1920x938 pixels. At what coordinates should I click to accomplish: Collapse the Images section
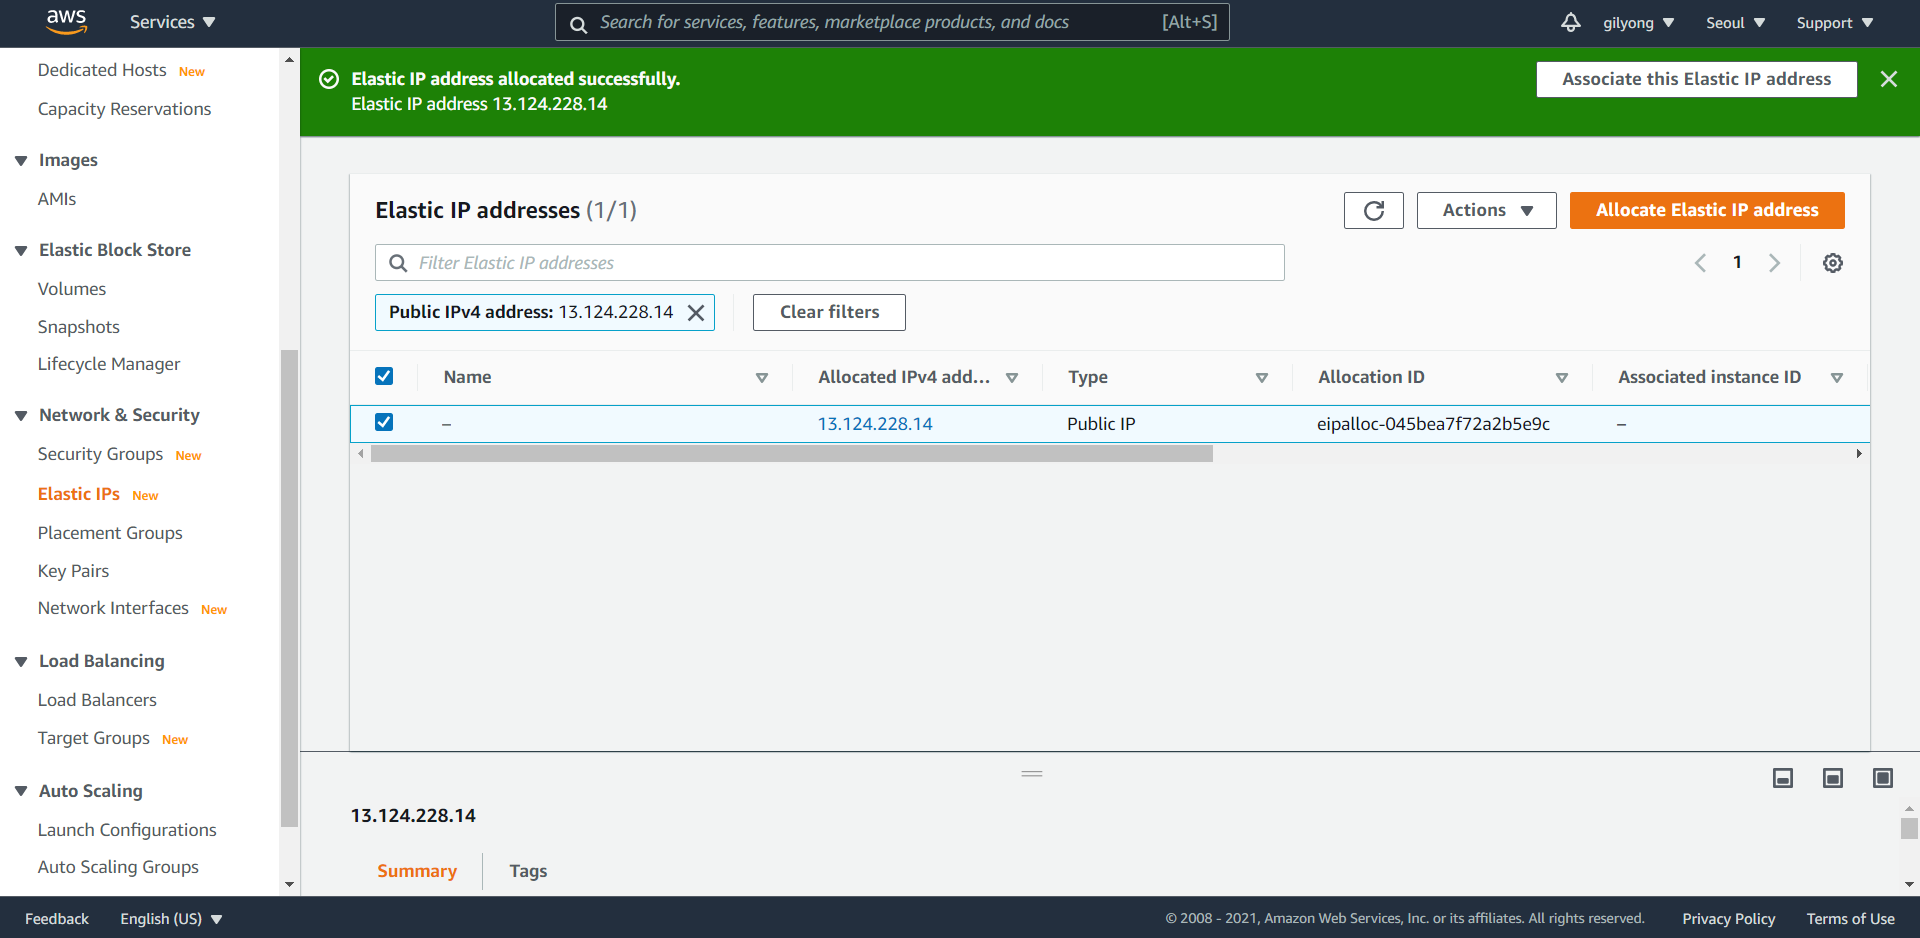[x=21, y=161]
